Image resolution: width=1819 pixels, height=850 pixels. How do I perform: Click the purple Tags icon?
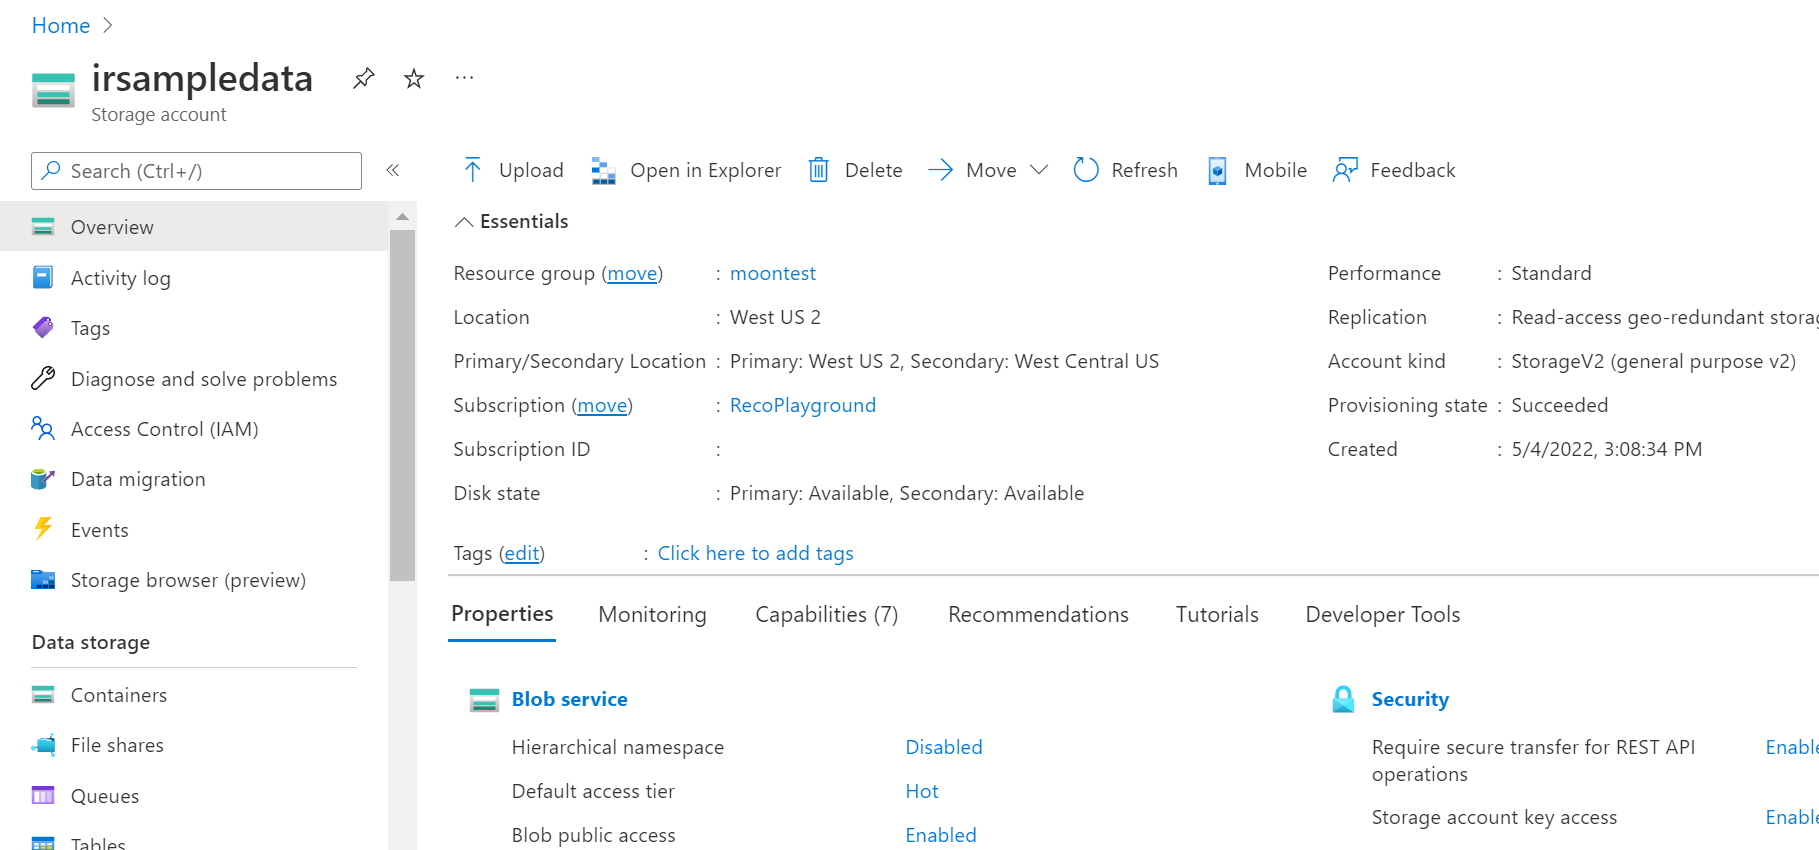(43, 327)
